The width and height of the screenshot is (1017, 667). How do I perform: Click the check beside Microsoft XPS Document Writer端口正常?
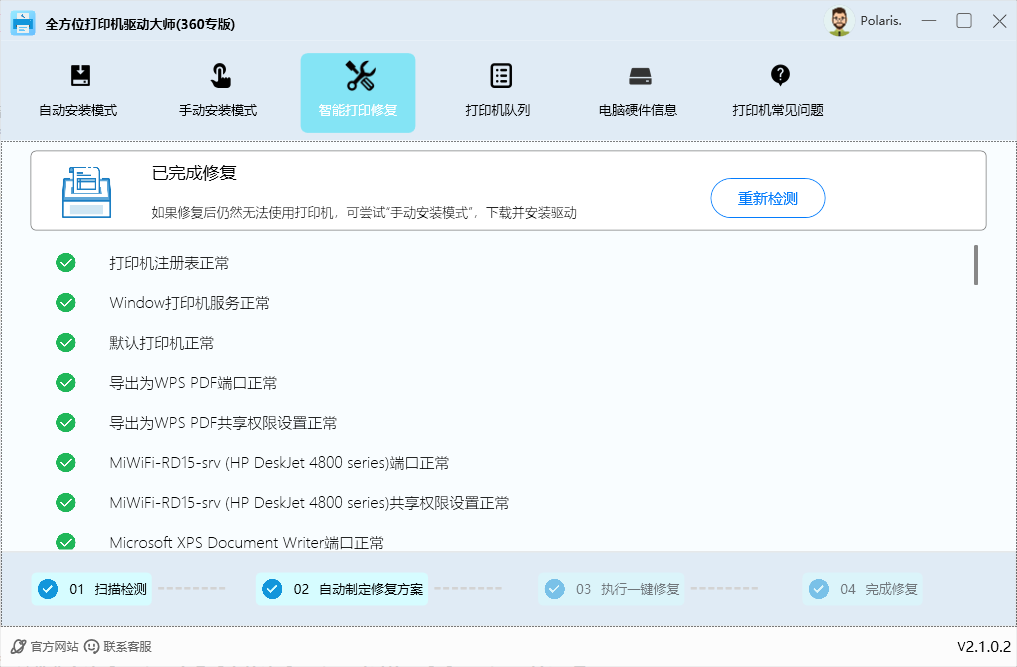(x=66, y=542)
